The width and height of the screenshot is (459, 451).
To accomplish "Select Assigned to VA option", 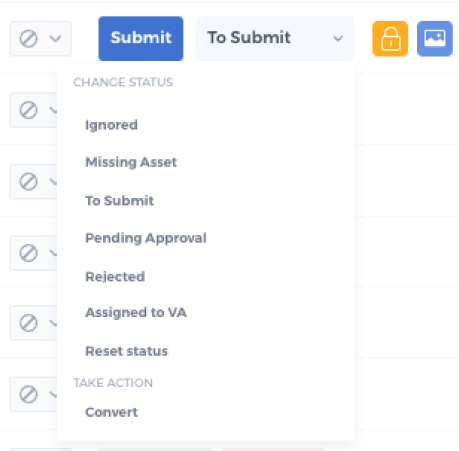I will [x=136, y=313].
